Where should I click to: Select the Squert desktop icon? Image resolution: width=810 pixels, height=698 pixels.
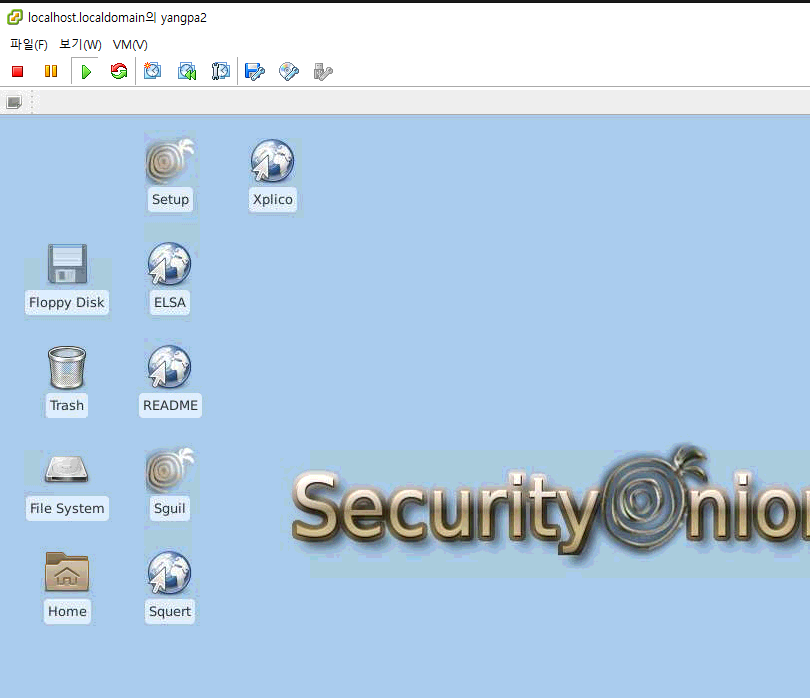point(169,587)
